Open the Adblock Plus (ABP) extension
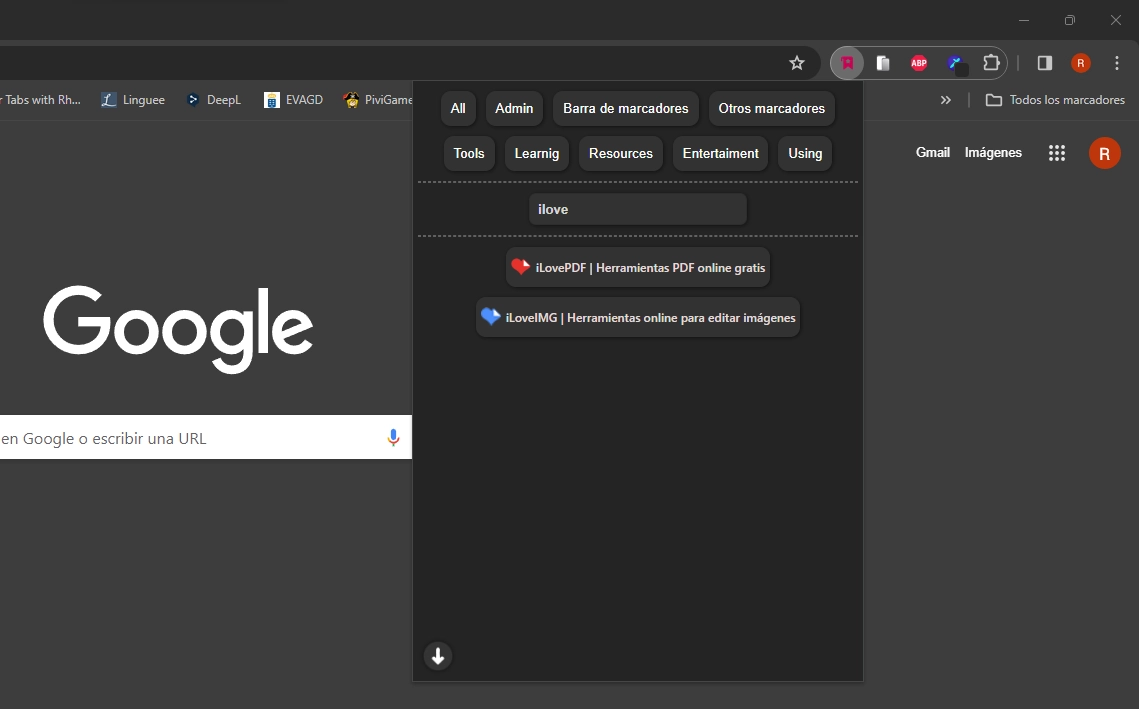The width and height of the screenshot is (1139, 709). [x=919, y=63]
